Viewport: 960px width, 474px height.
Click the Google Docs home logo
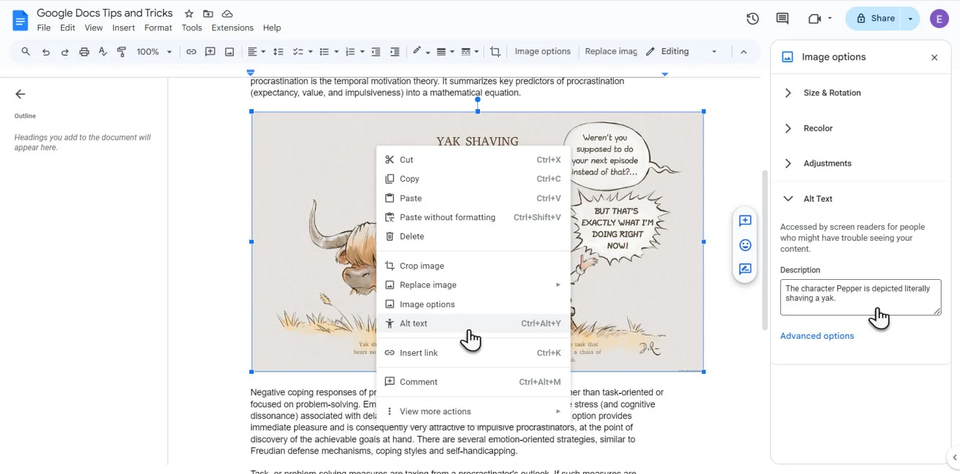20,20
